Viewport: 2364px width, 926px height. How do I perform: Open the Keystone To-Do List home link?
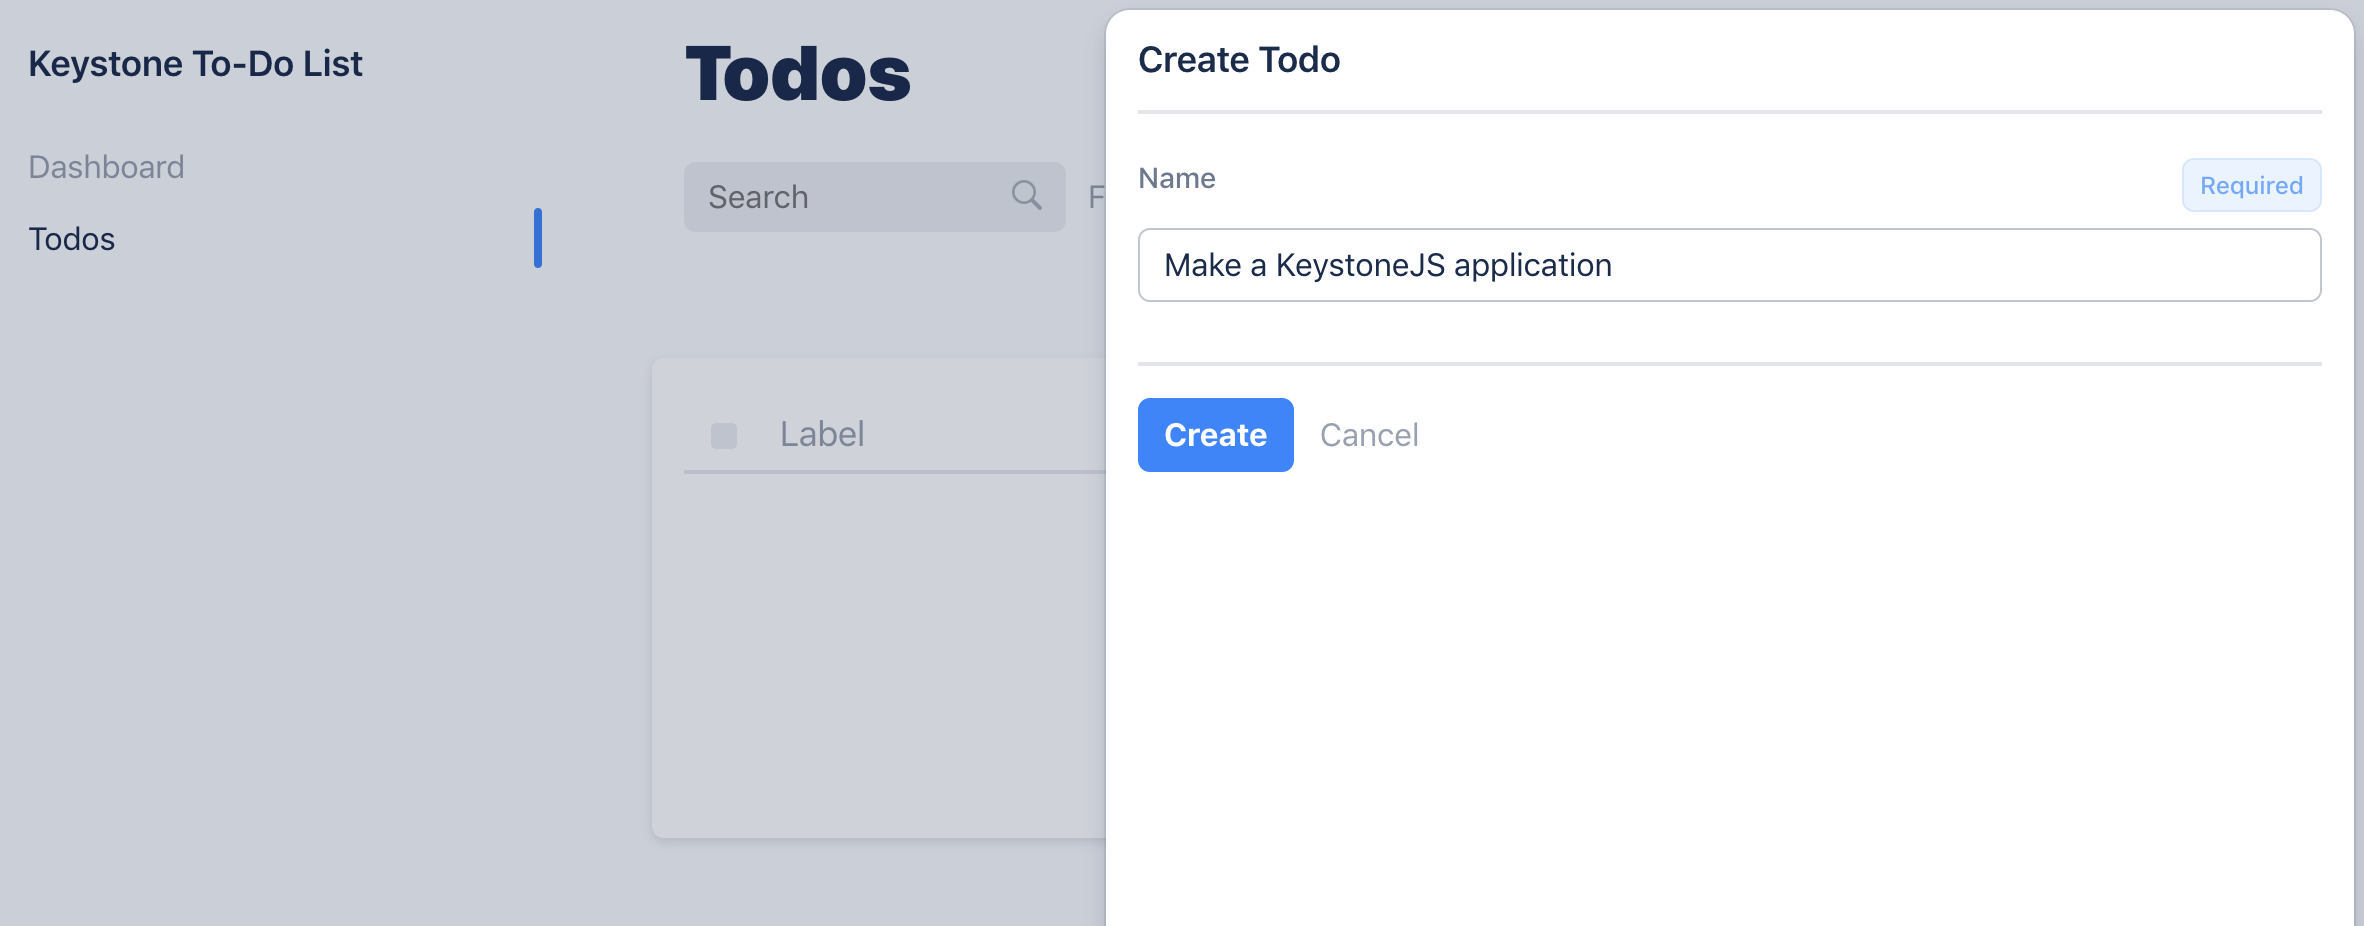(x=195, y=64)
